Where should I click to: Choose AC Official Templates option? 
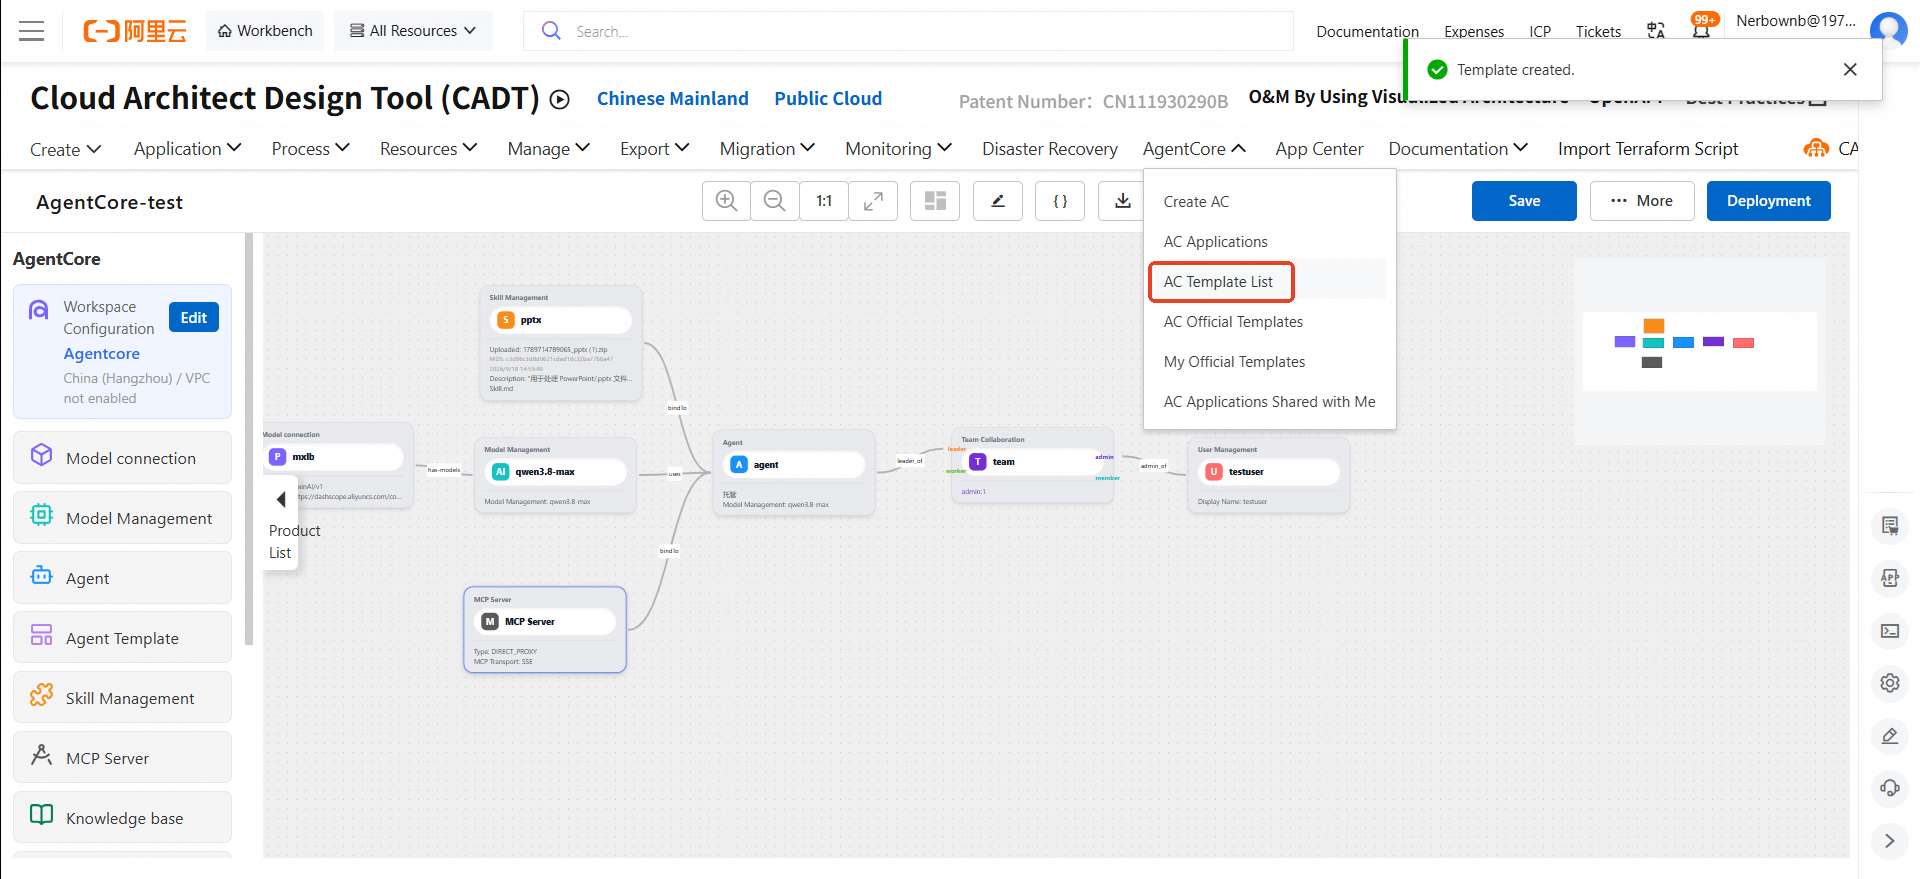pos(1233,322)
